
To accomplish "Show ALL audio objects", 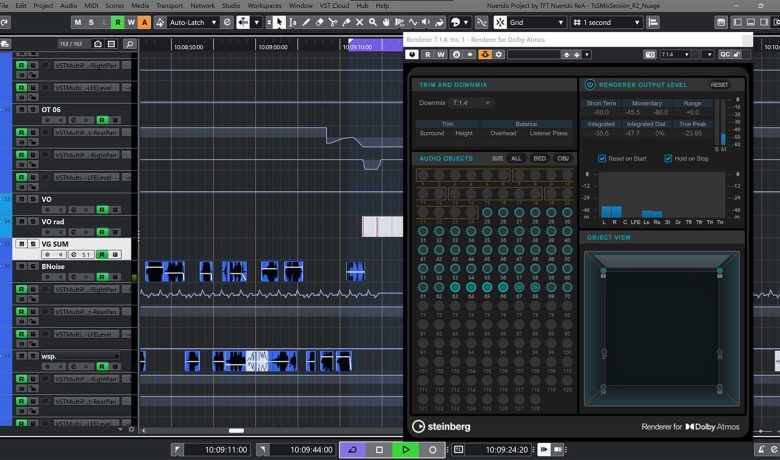I will point(516,159).
